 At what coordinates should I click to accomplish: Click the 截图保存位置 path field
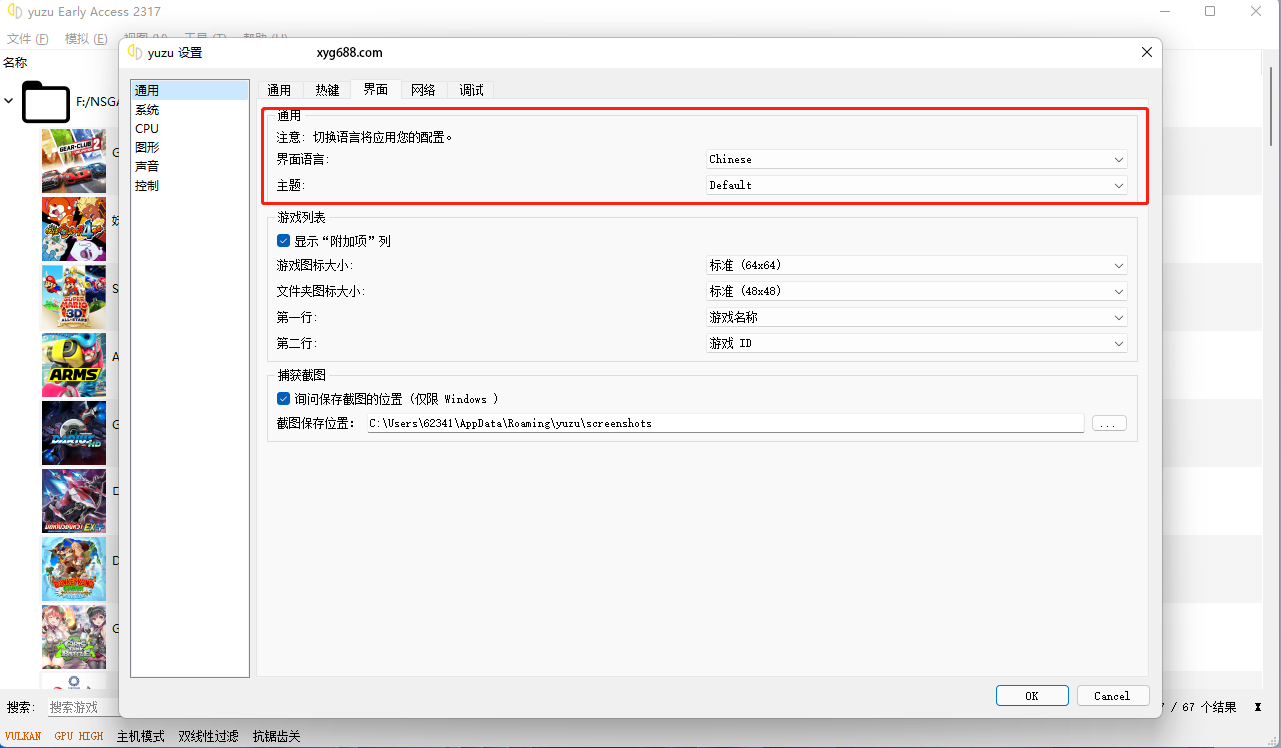point(725,423)
